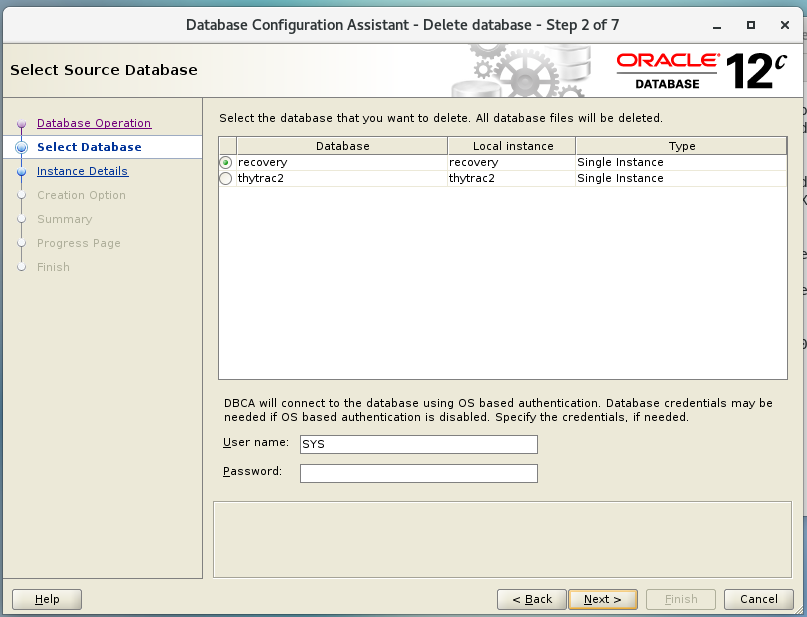Image resolution: width=807 pixels, height=617 pixels.
Task: Go to the Instance Details step link
Action: (x=82, y=171)
